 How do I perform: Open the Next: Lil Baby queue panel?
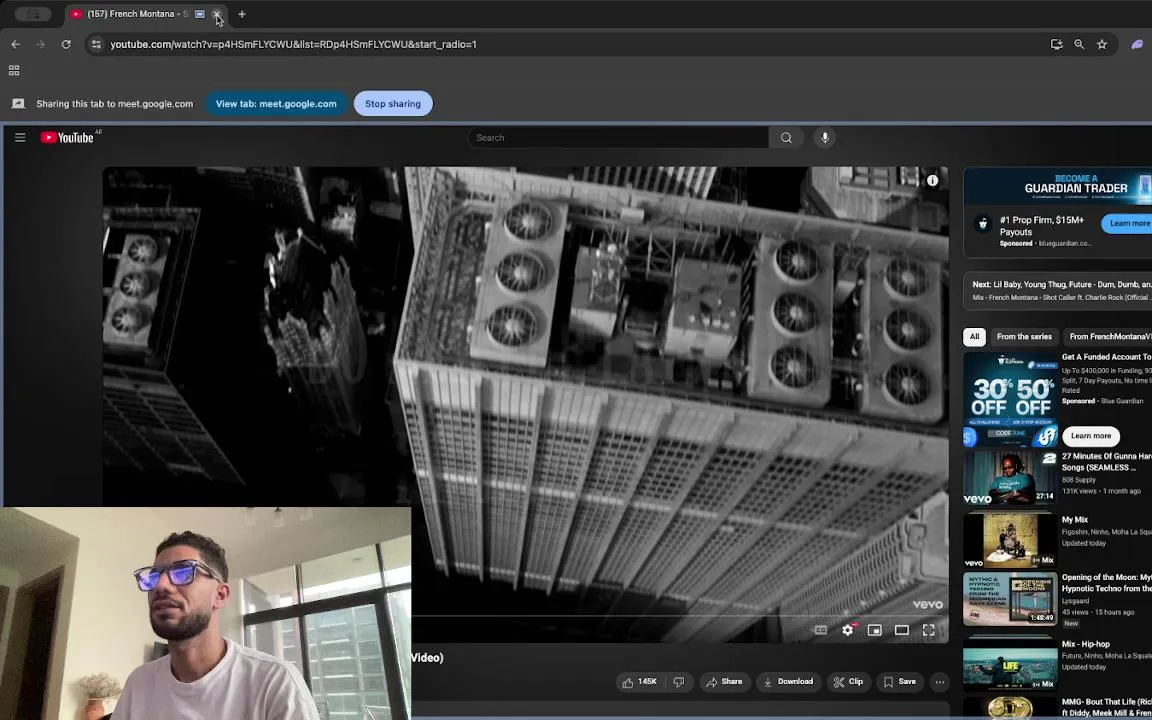1057,291
